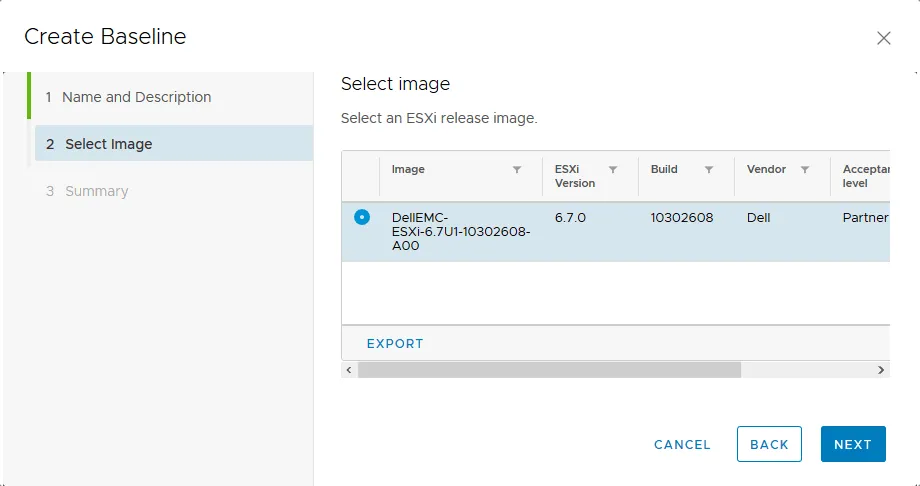
Task: Click the Image column filter icon
Action: pos(517,170)
